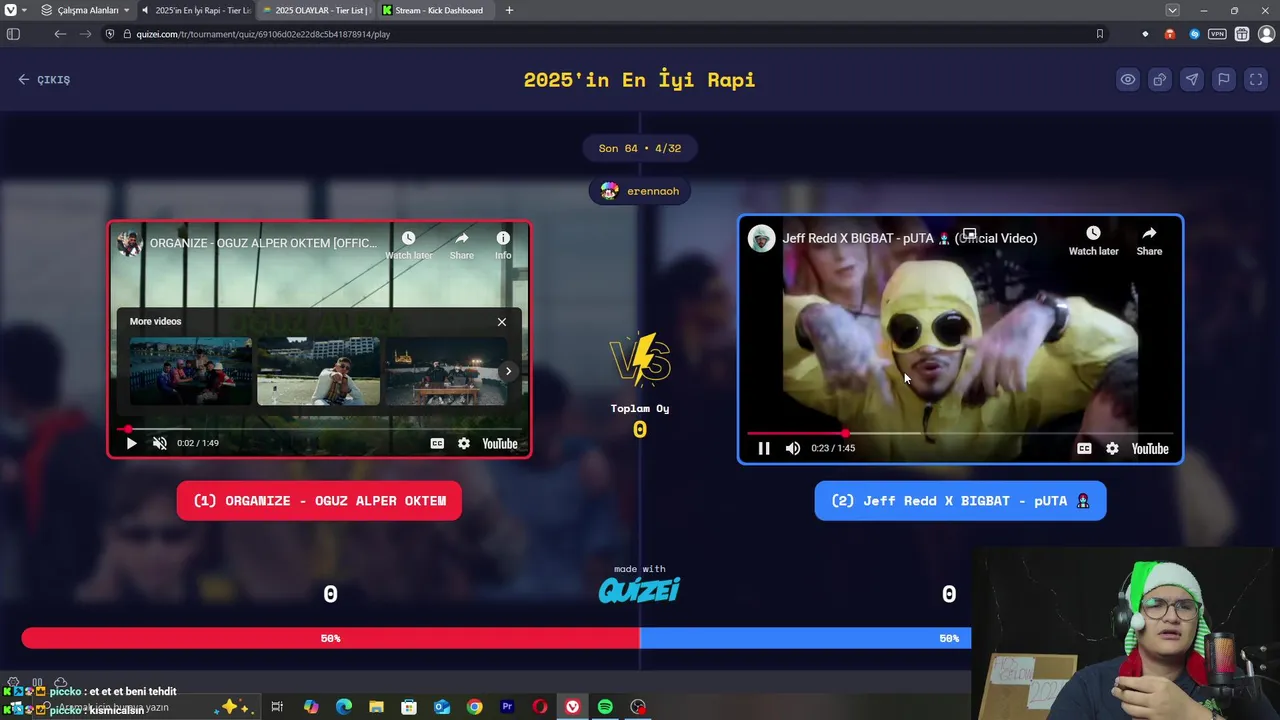Open YouTube logo link on Jeff Redd video
Image resolution: width=1280 pixels, height=720 pixels.
[x=1150, y=448]
